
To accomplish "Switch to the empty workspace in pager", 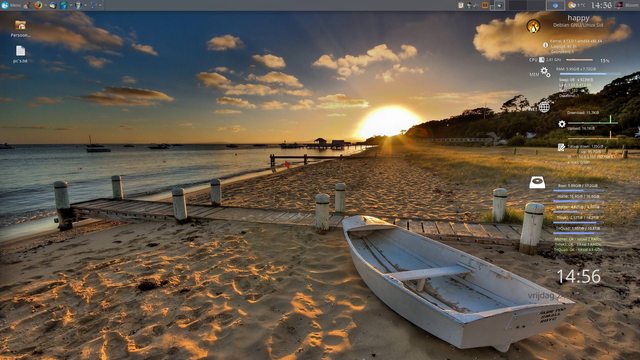I will [536, 5].
